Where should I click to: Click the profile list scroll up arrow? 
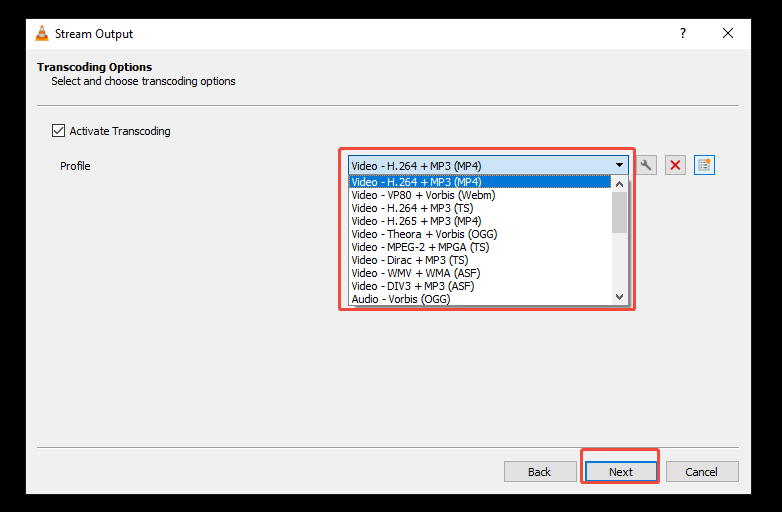pos(619,184)
